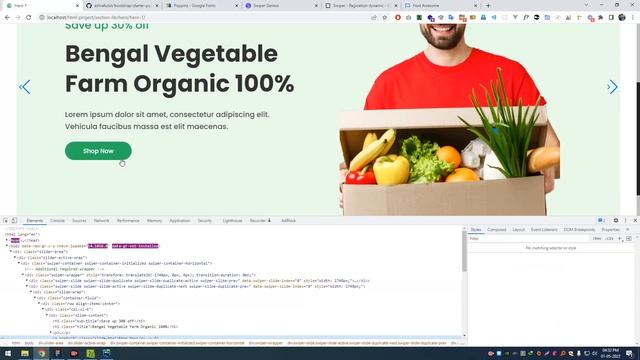The image size is (640, 360).
Task: Activate the inspect element picker icon
Action: pyautogui.click(x=5, y=220)
